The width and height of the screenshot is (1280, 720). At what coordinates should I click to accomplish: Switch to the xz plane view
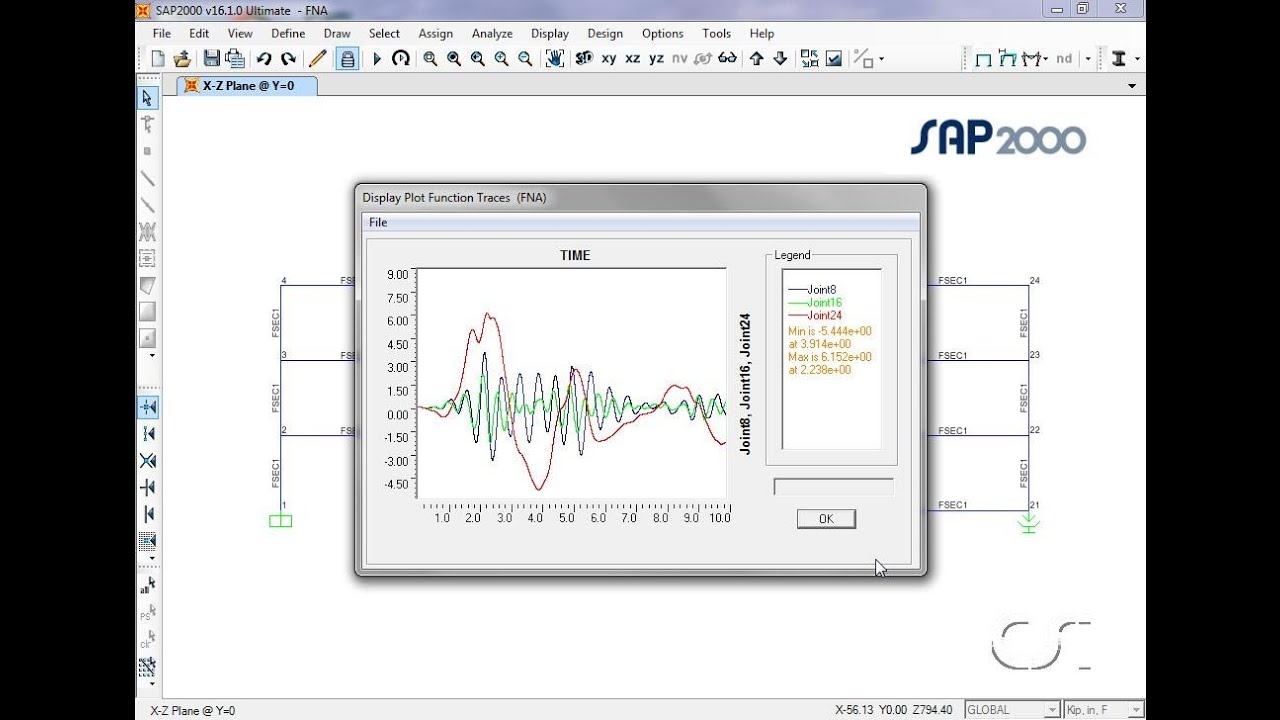pyautogui.click(x=633, y=59)
